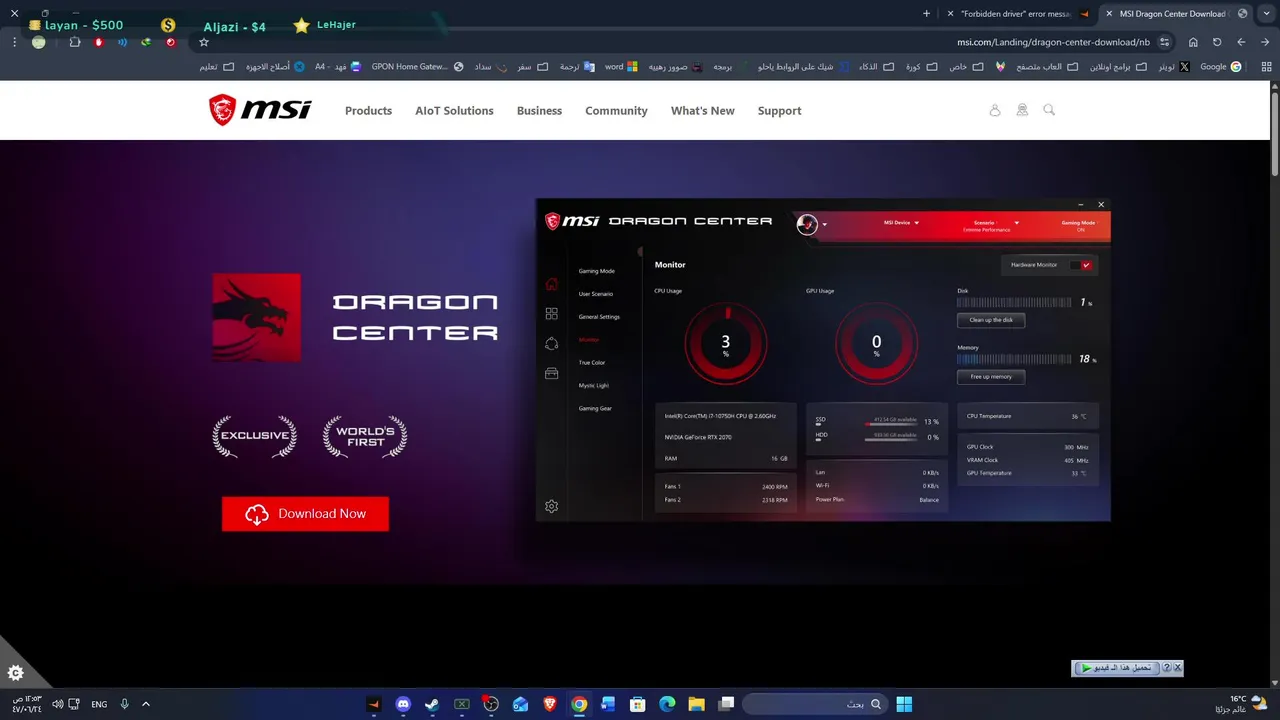This screenshot has width=1280, height=720.
Task: Click the gear icon in Dragon Center preview
Action: (x=551, y=506)
